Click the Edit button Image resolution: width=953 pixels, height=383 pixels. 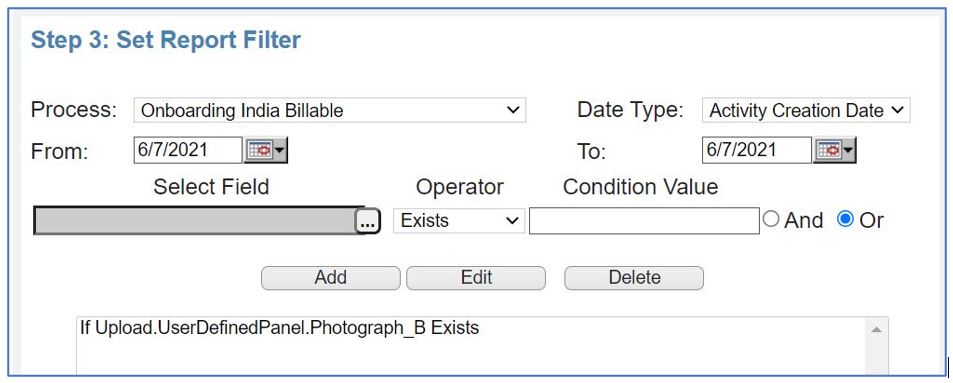[476, 278]
